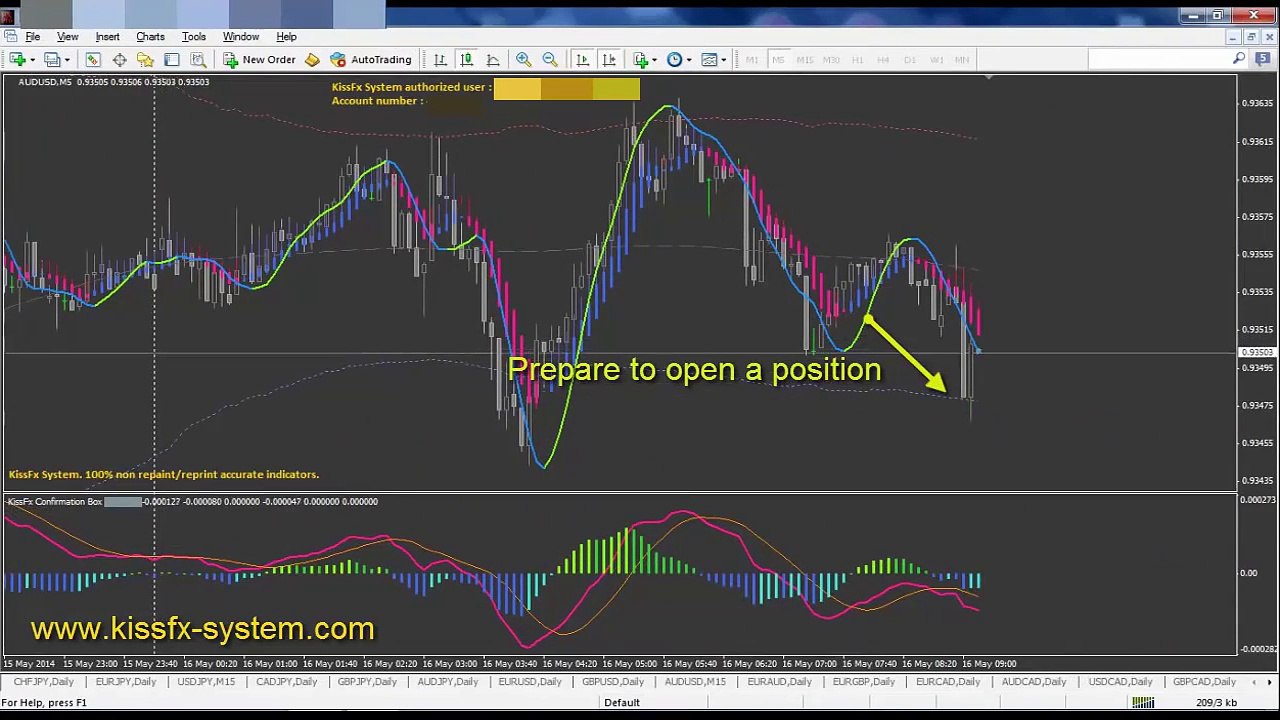The width and height of the screenshot is (1280, 720).
Task: Switch to USDJPY,M15 chart tab
Action: point(206,682)
